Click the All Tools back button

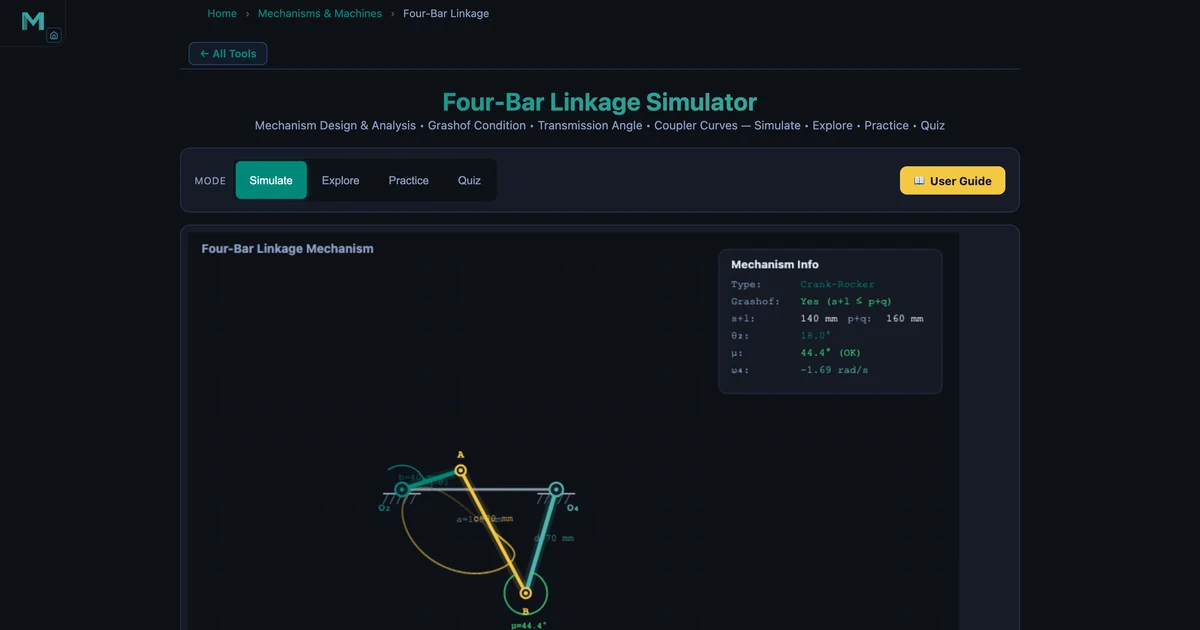coord(228,54)
